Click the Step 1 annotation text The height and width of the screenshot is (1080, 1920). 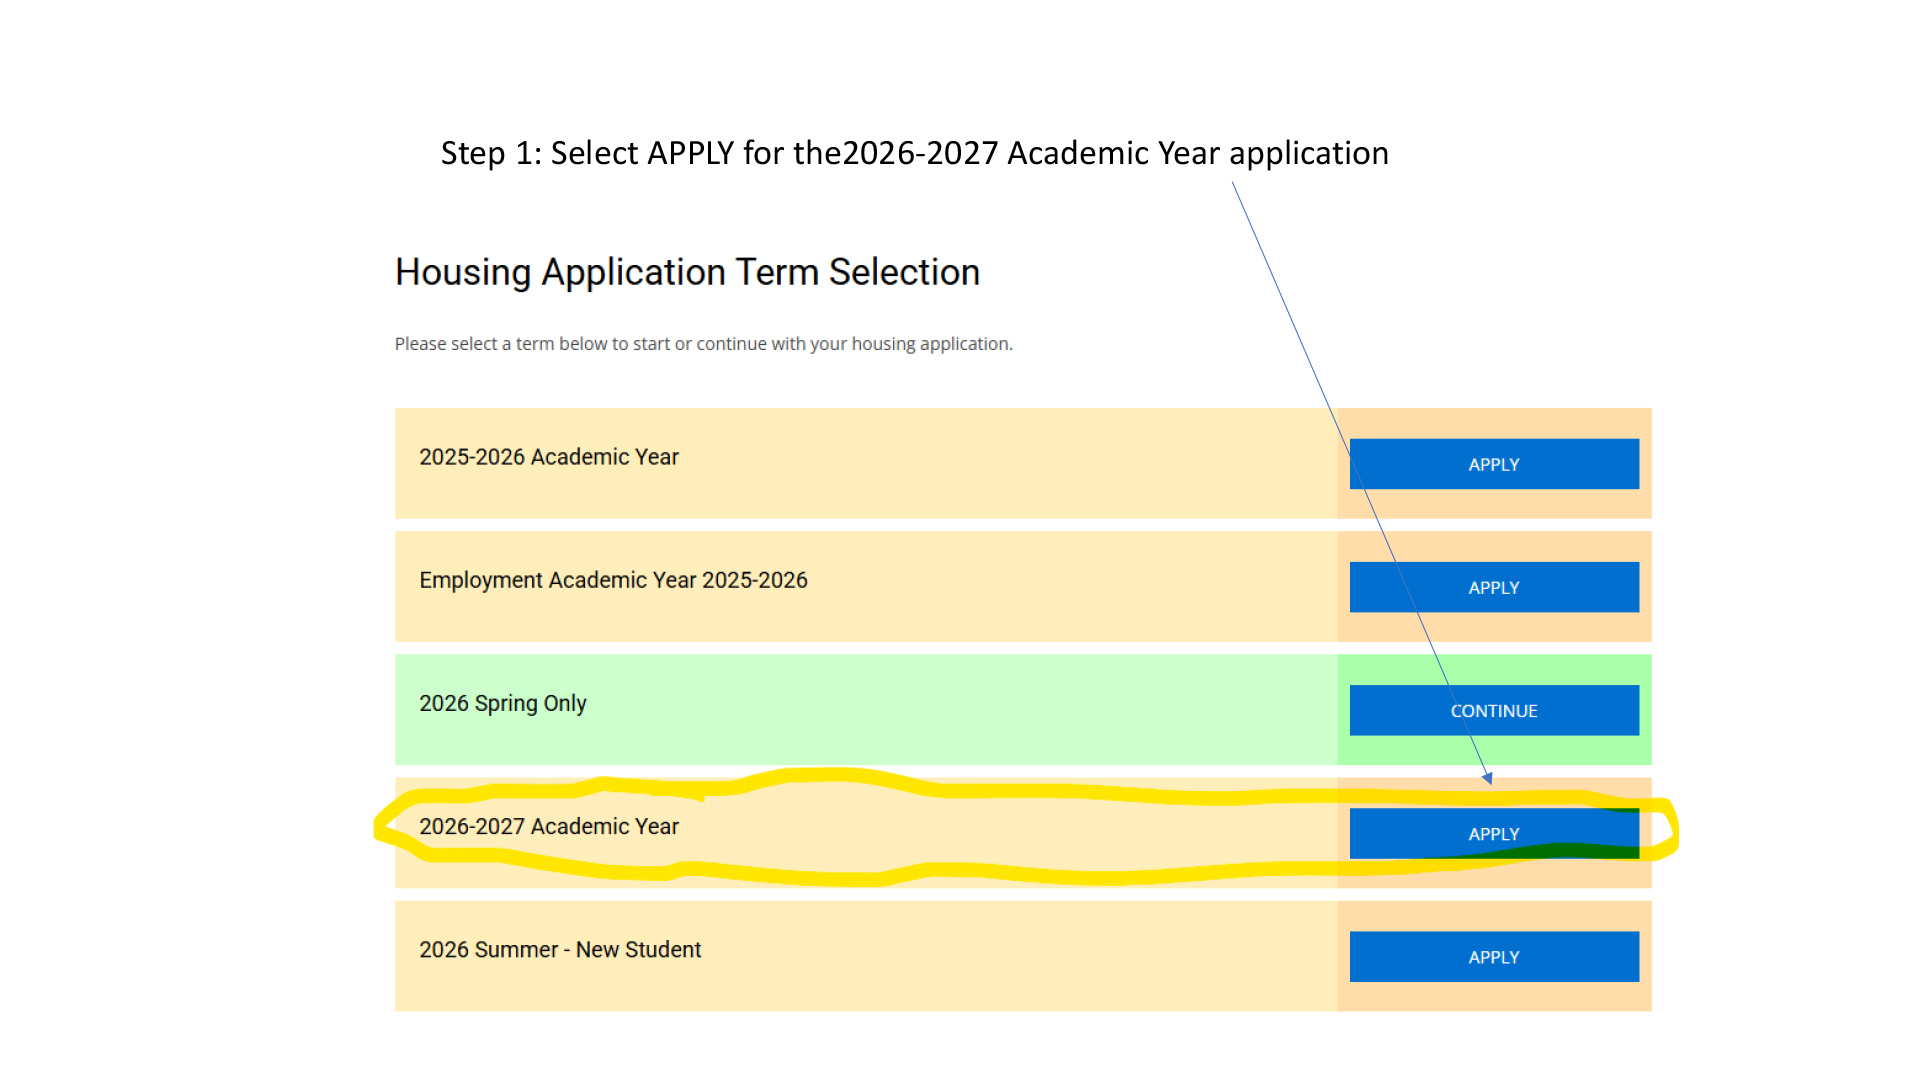[914, 153]
